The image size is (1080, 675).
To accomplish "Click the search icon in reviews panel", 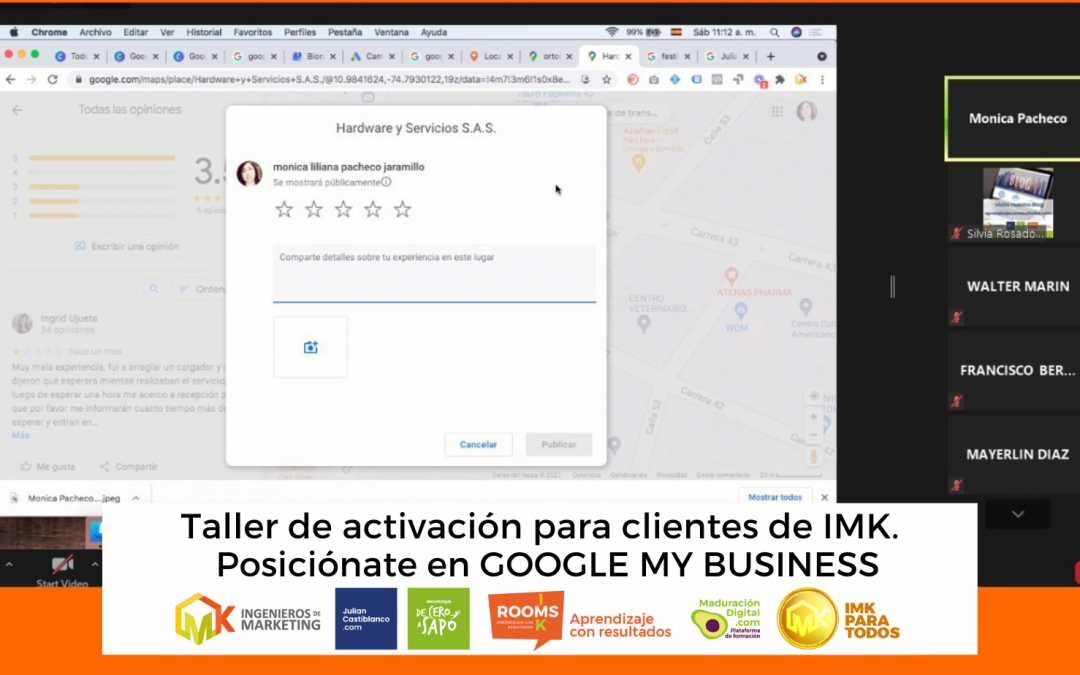I will click(154, 289).
